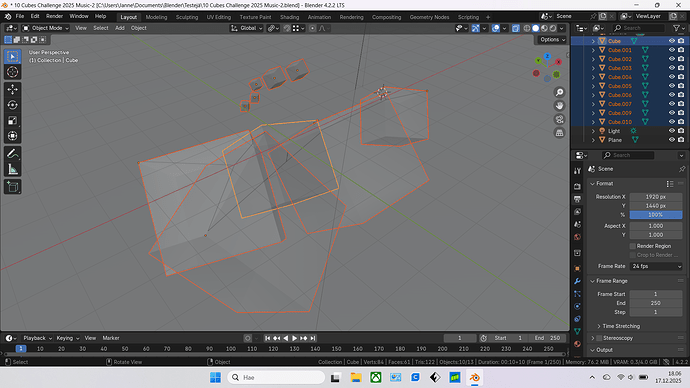Open File Explorer from the taskbar
690x388 pixels.
click(x=356, y=377)
